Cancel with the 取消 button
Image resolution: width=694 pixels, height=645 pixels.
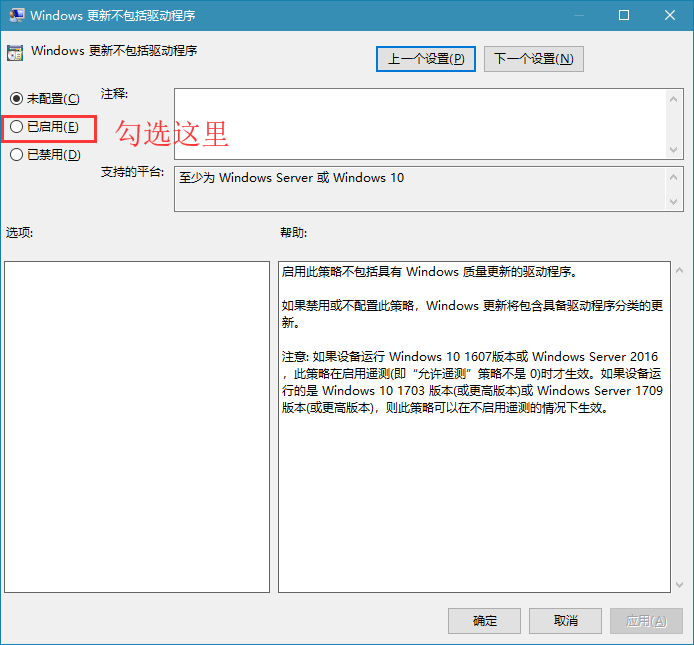[x=565, y=621]
